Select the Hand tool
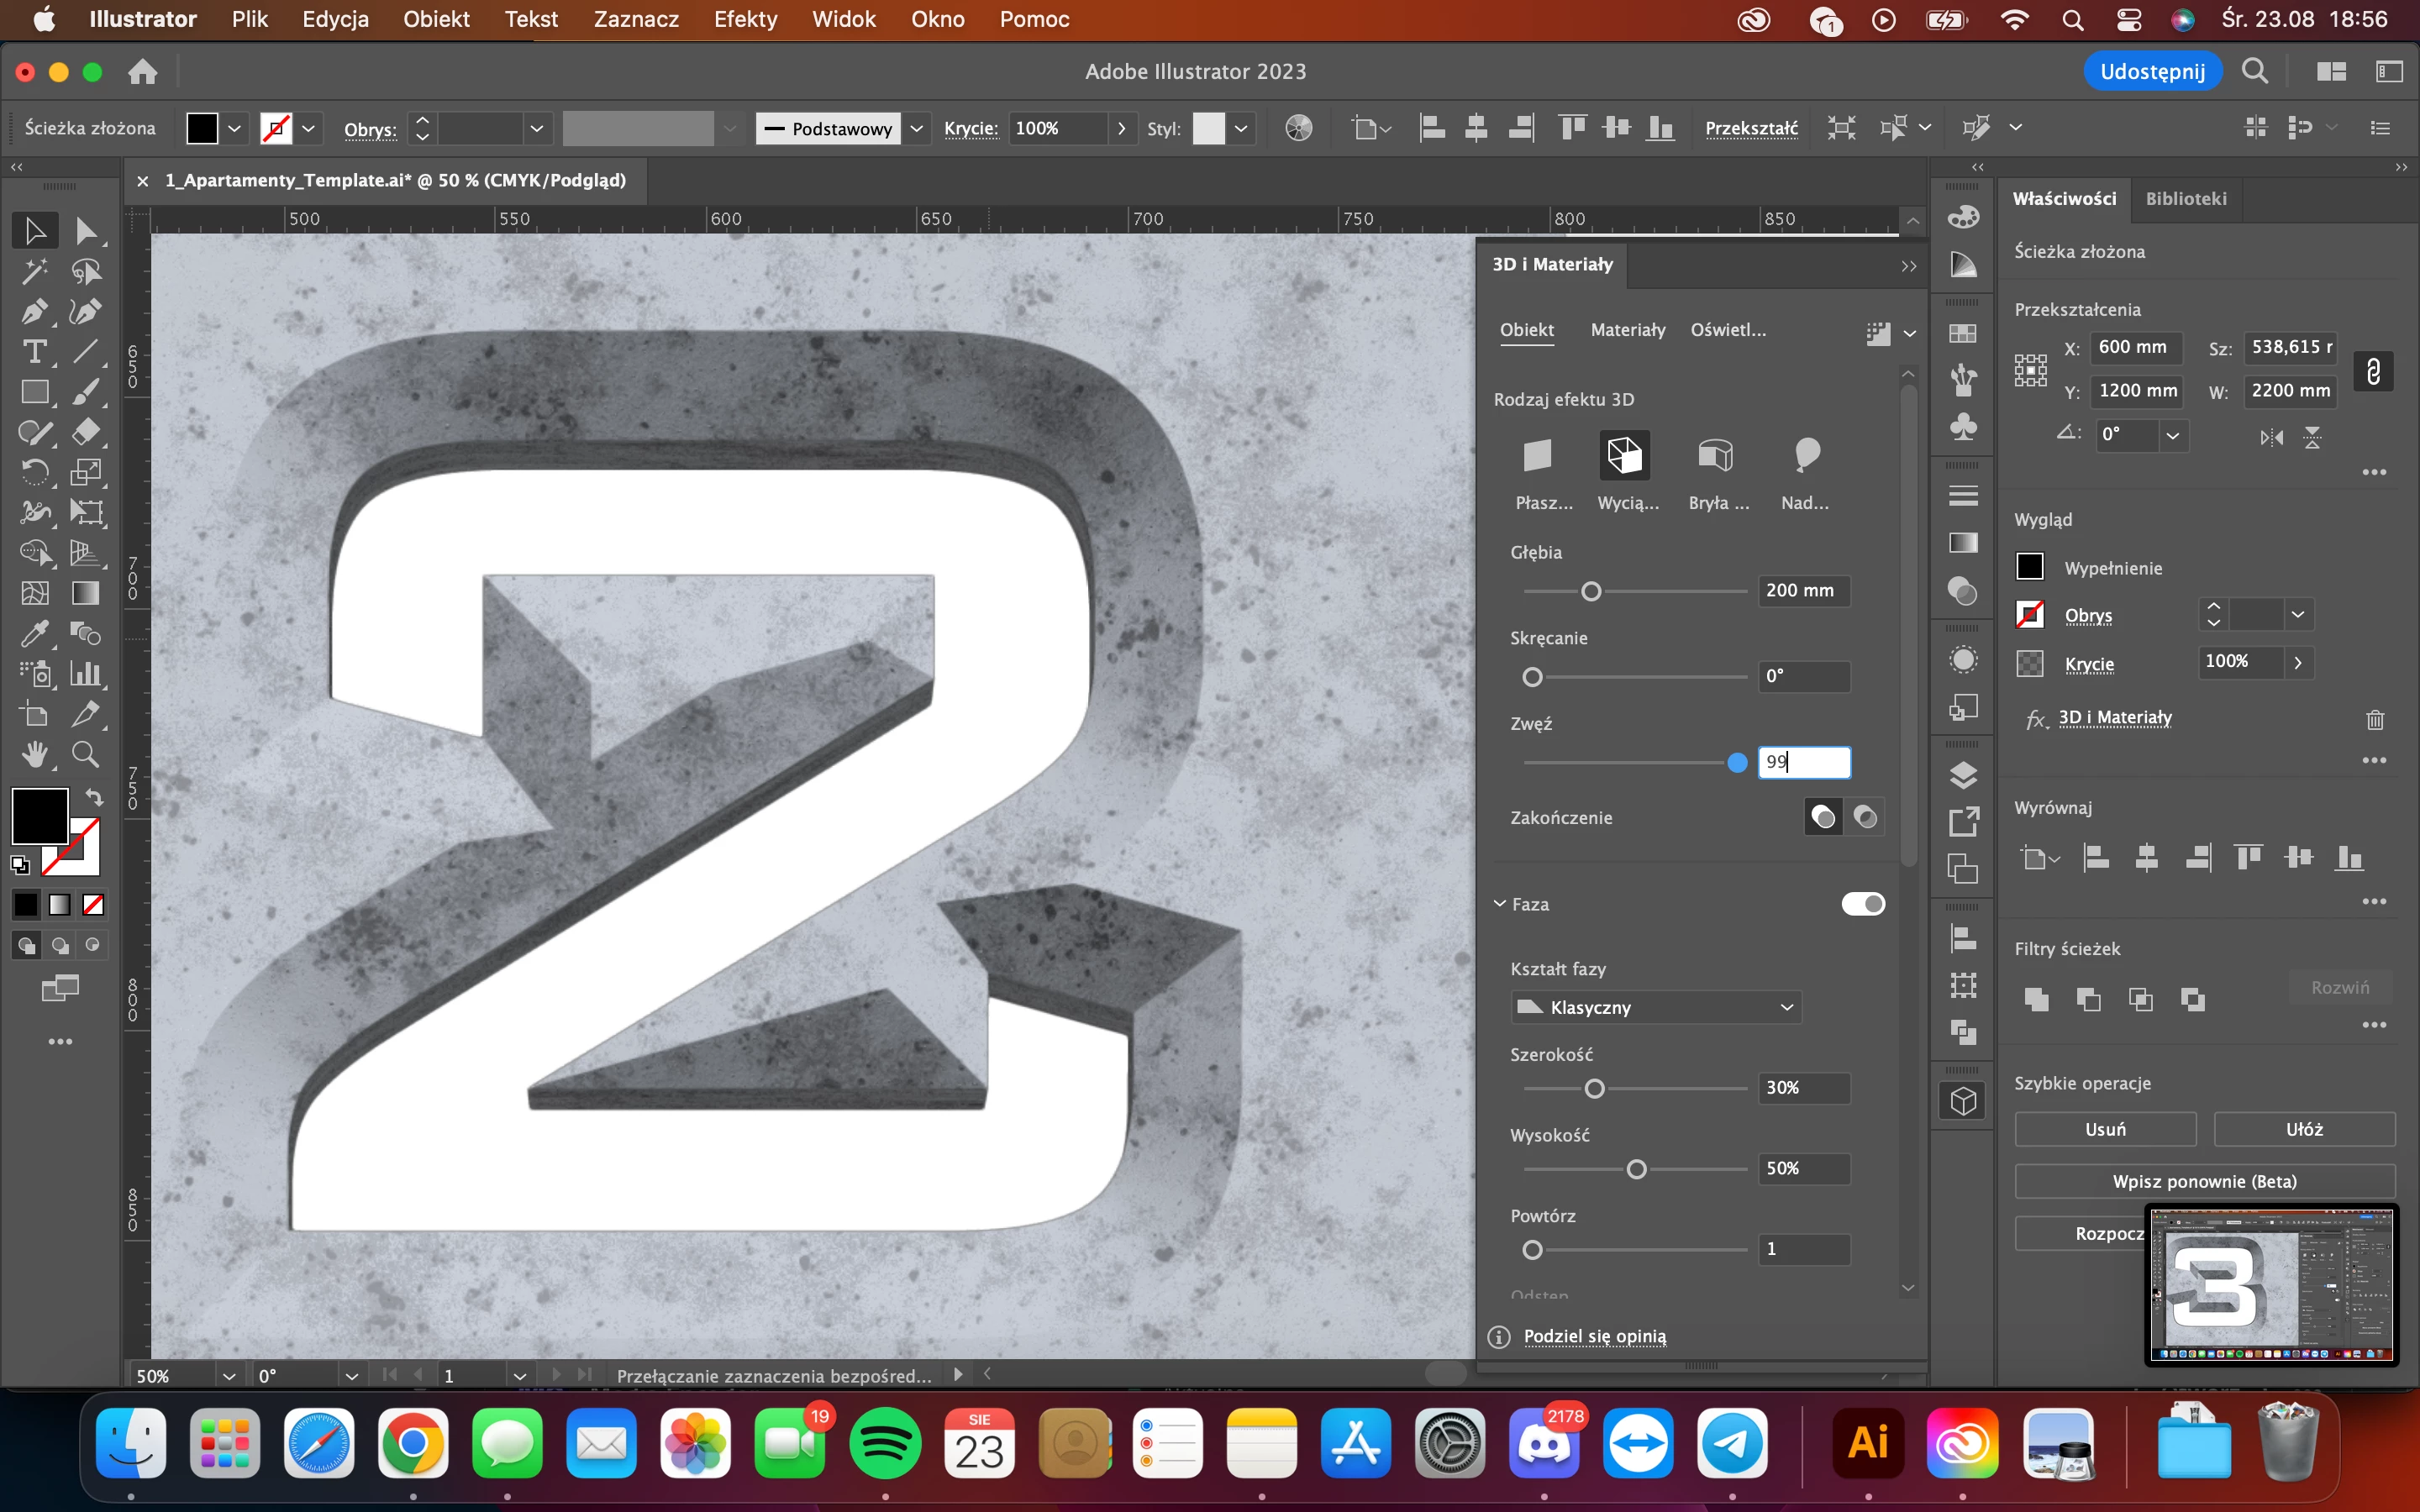The height and width of the screenshot is (1512, 2420). 34,754
